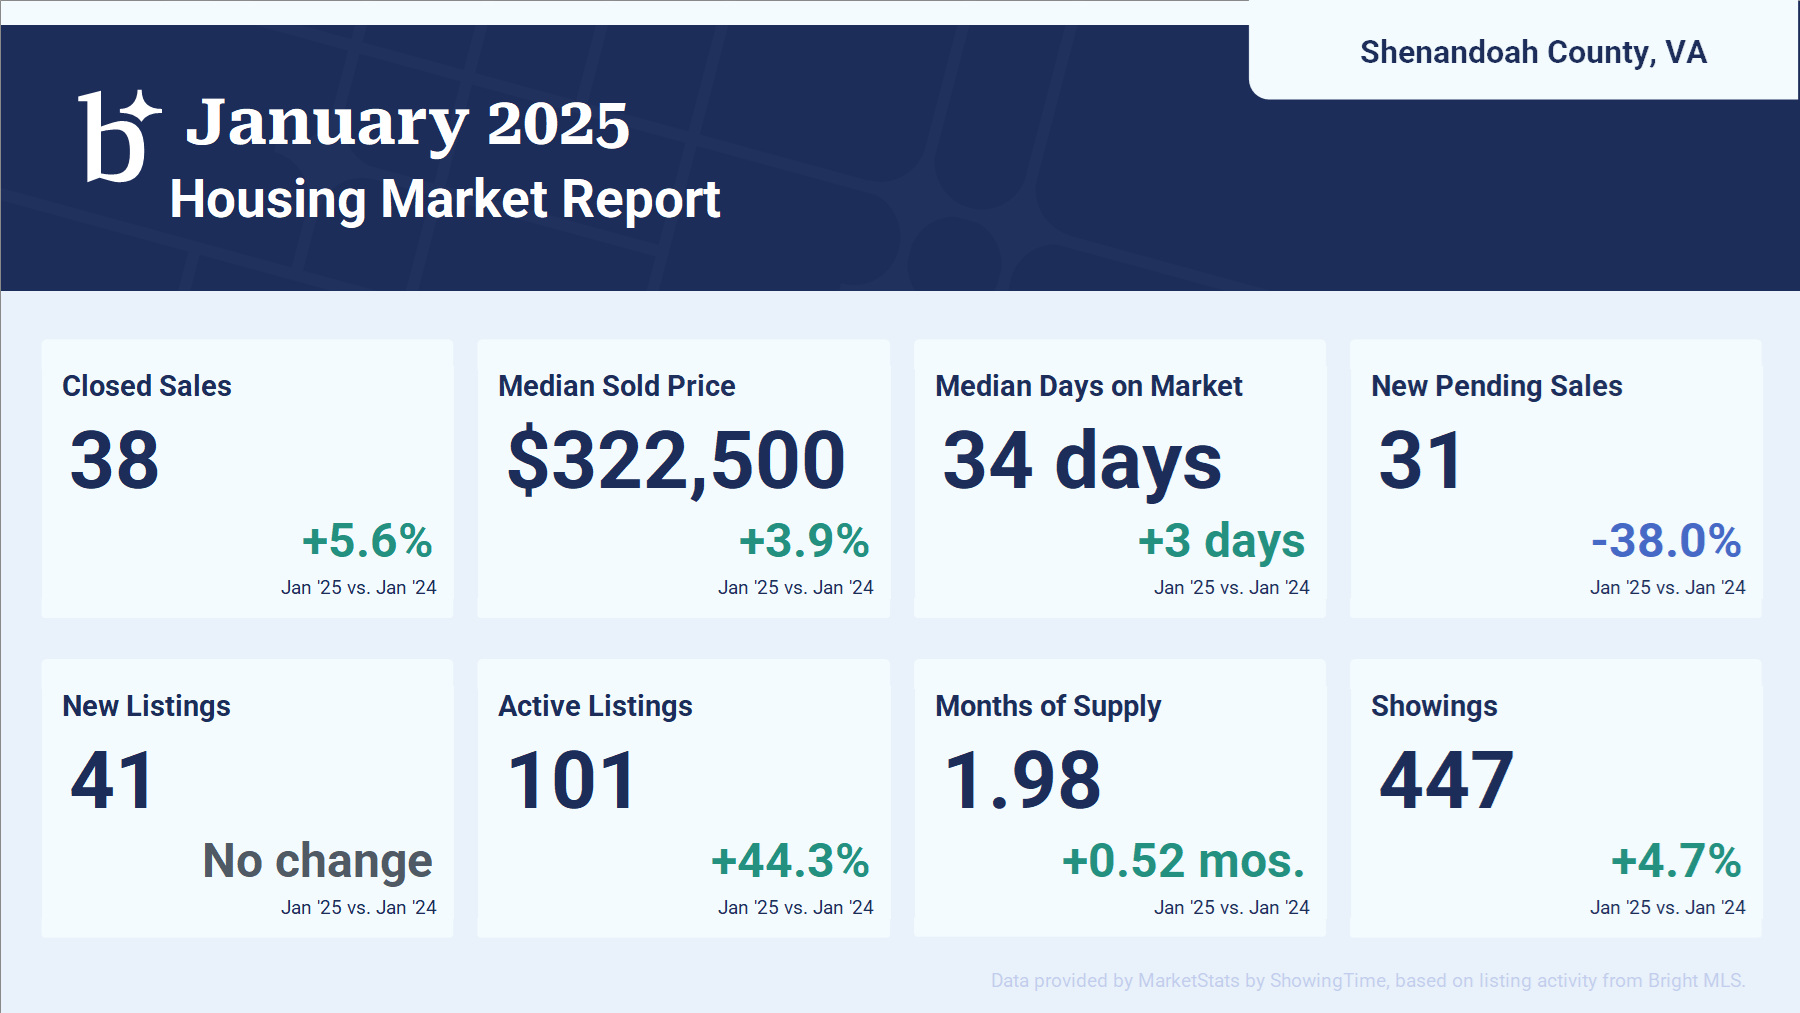1800x1013 pixels.
Task: Click the 1.98 months of supply figure
Action: point(1022,780)
